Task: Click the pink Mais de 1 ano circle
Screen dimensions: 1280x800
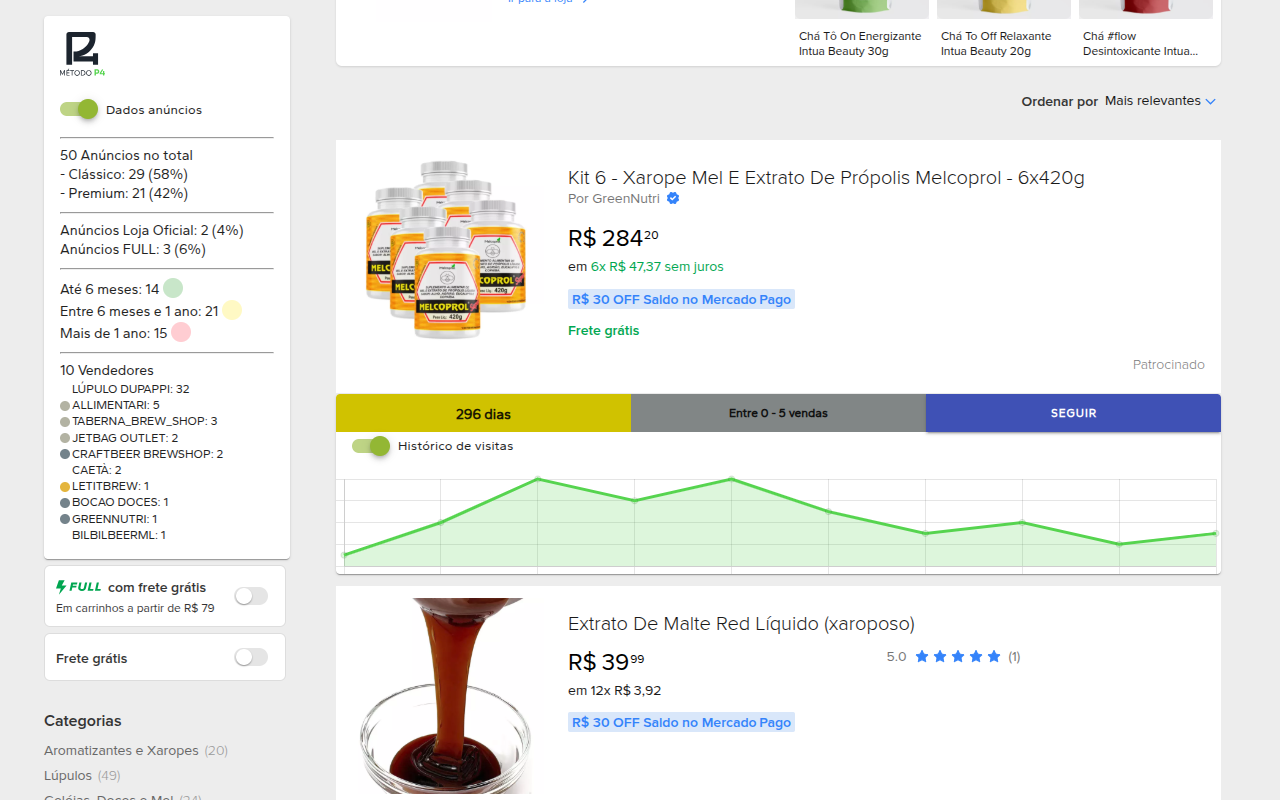Action: [x=181, y=332]
